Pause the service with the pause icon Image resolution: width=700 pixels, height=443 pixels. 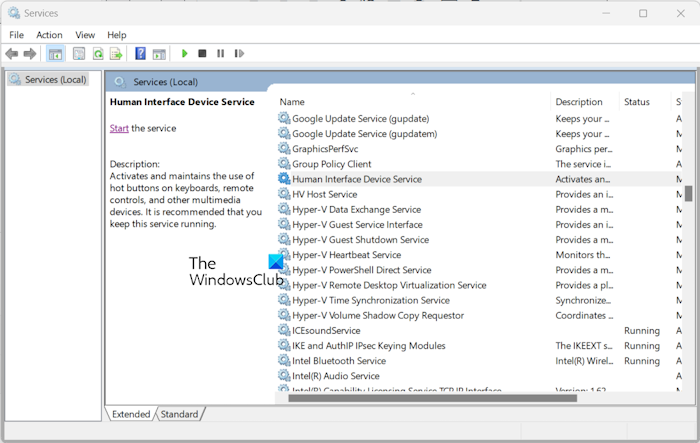(x=221, y=54)
